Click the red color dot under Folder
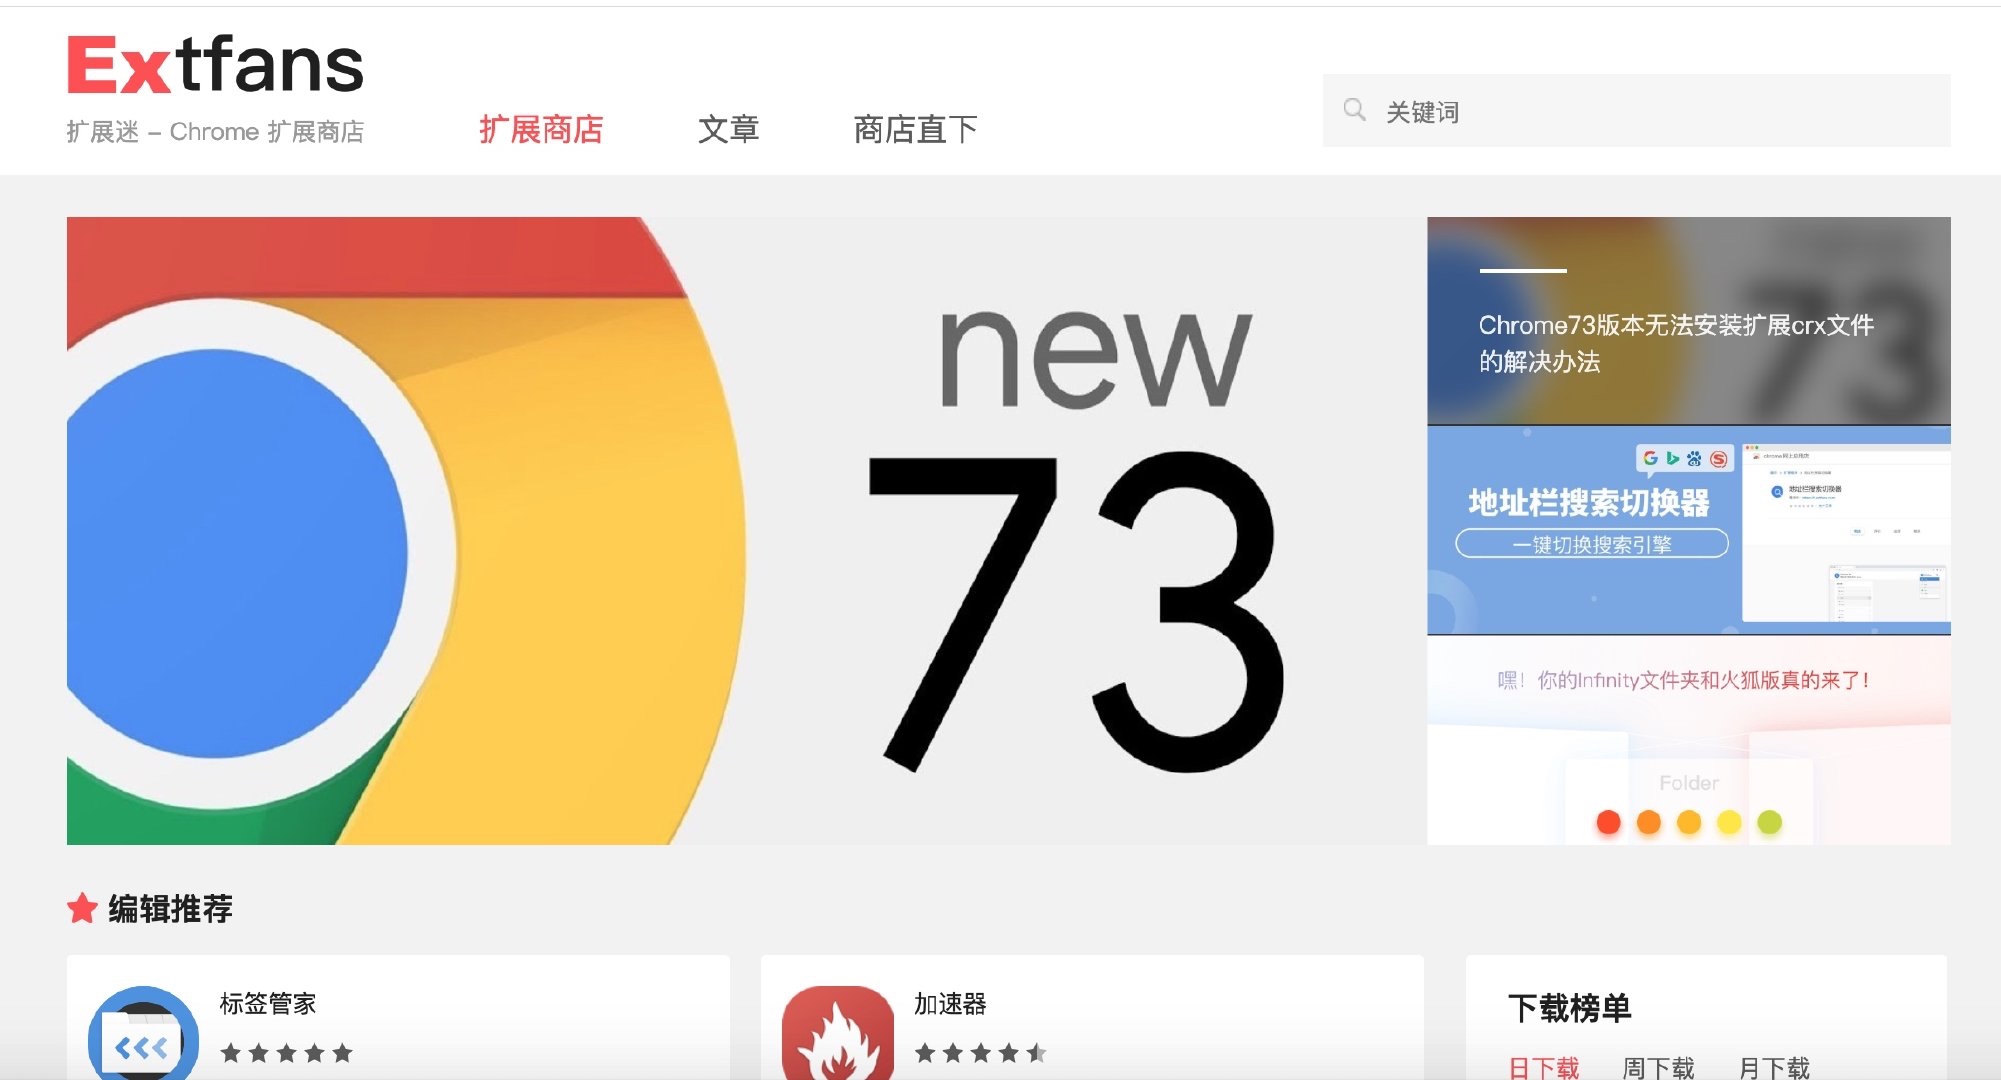2001x1080 pixels. tap(1608, 822)
